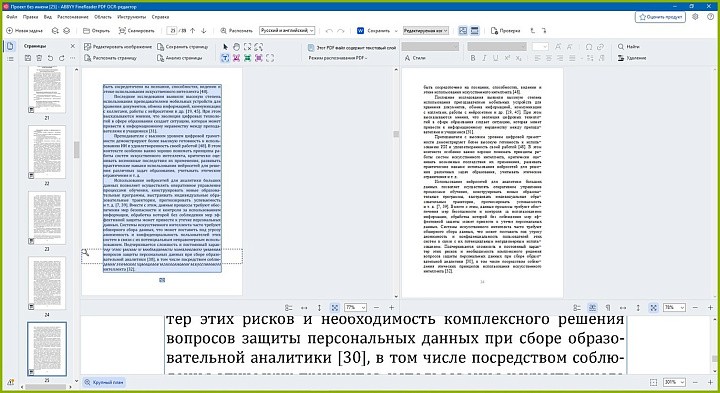
Task: Open the Справка menu
Action: click(160, 17)
